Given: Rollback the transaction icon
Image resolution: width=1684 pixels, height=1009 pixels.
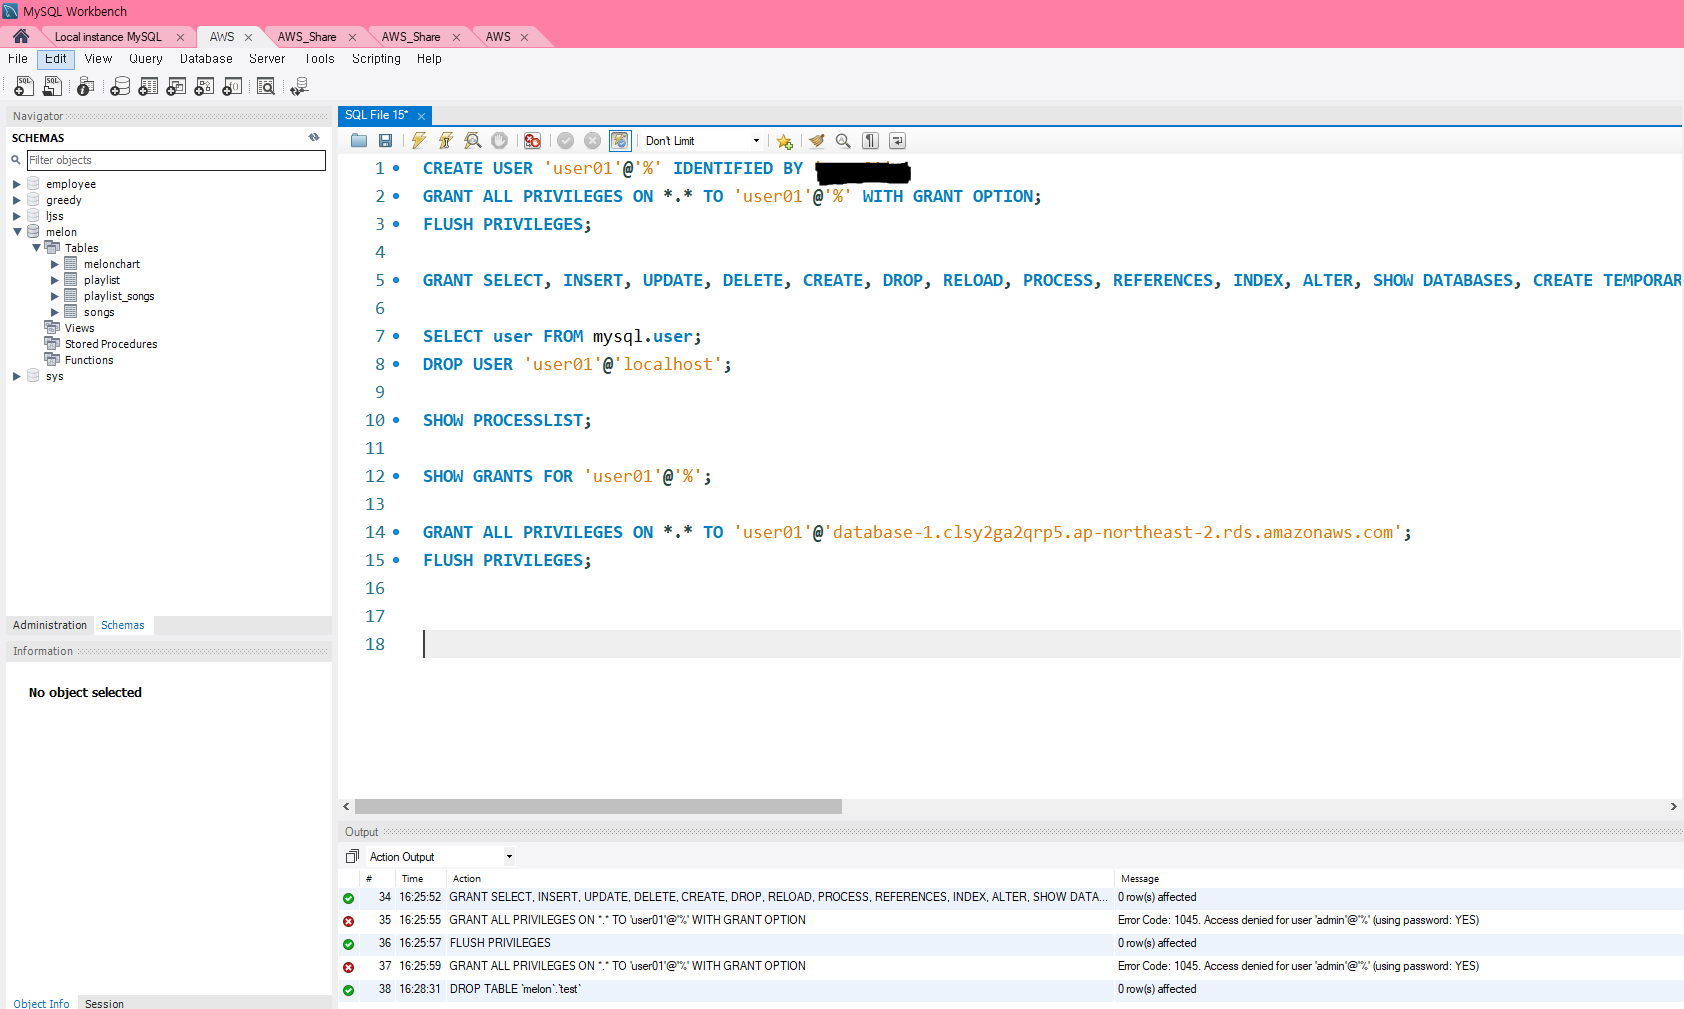Looking at the screenshot, I should (593, 141).
